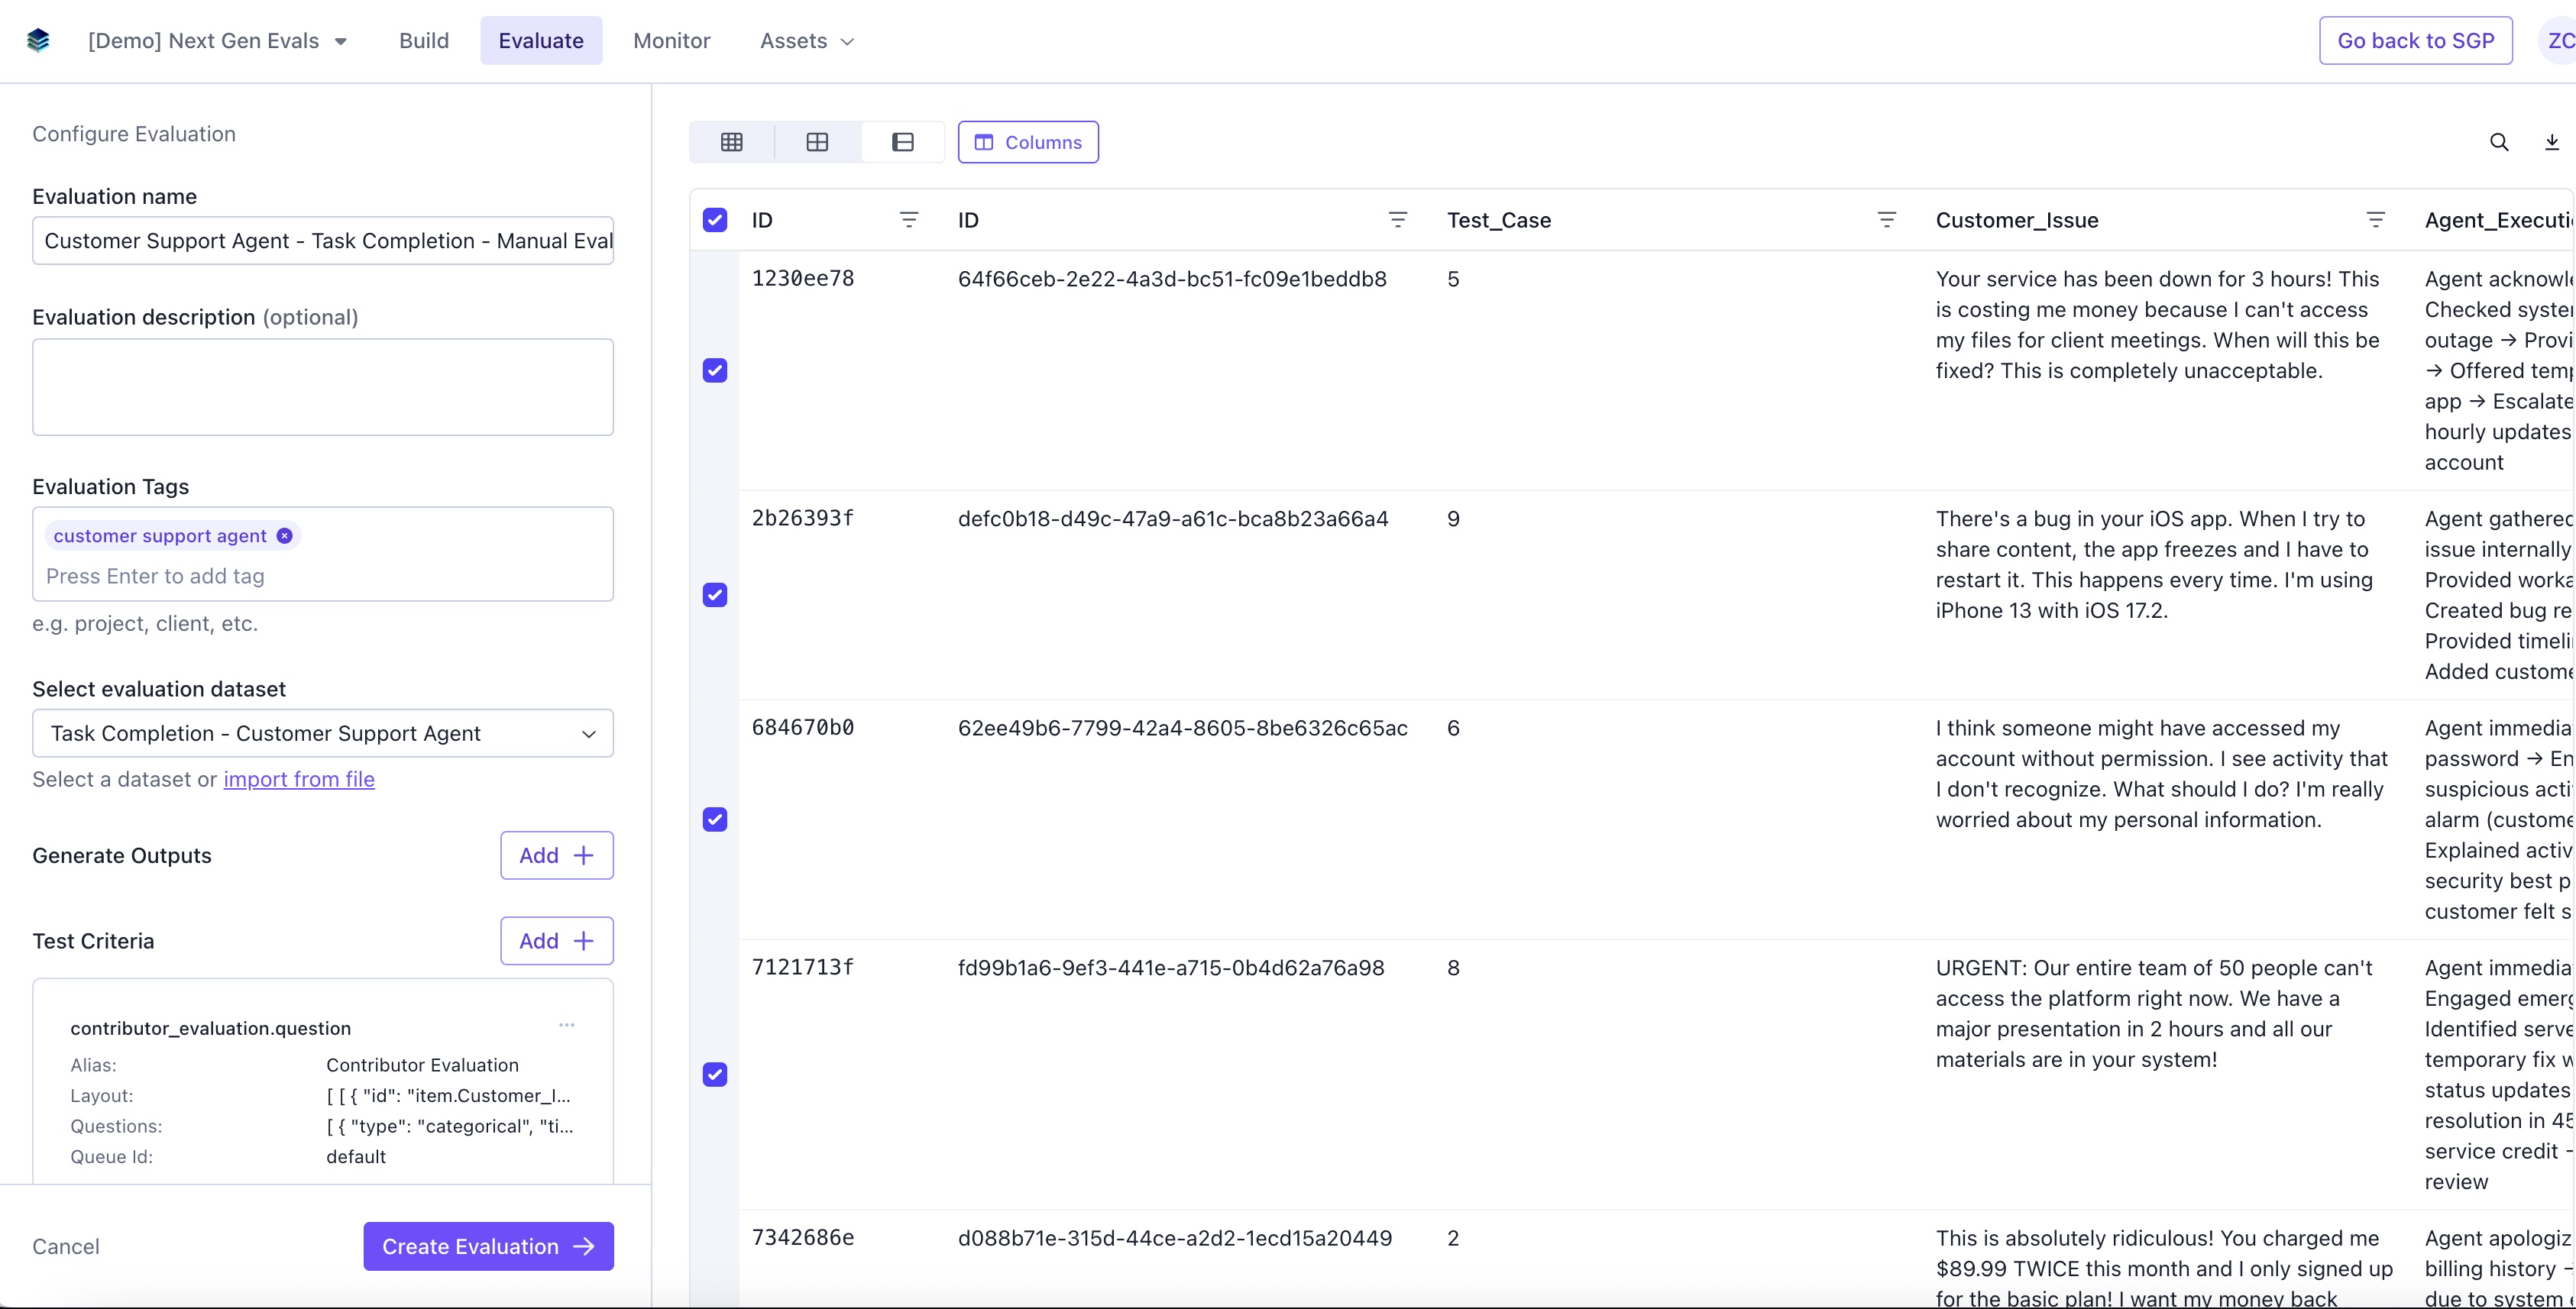
Task: Uncheck the row 2b26393f checkbox
Action: click(715, 595)
